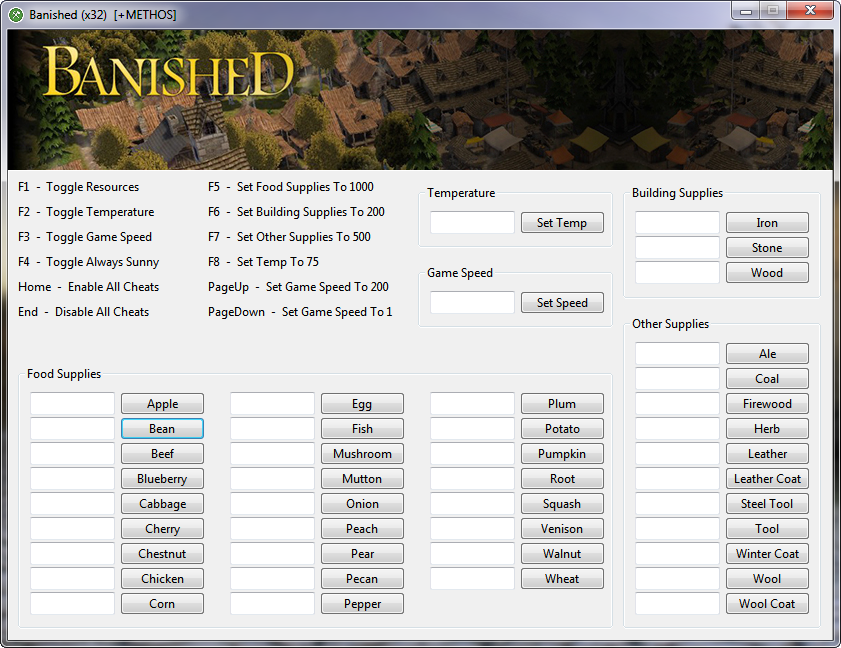The width and height of the screenshot is (841, 648).
Task: Click the Firewood button
Action: [767, 403]
